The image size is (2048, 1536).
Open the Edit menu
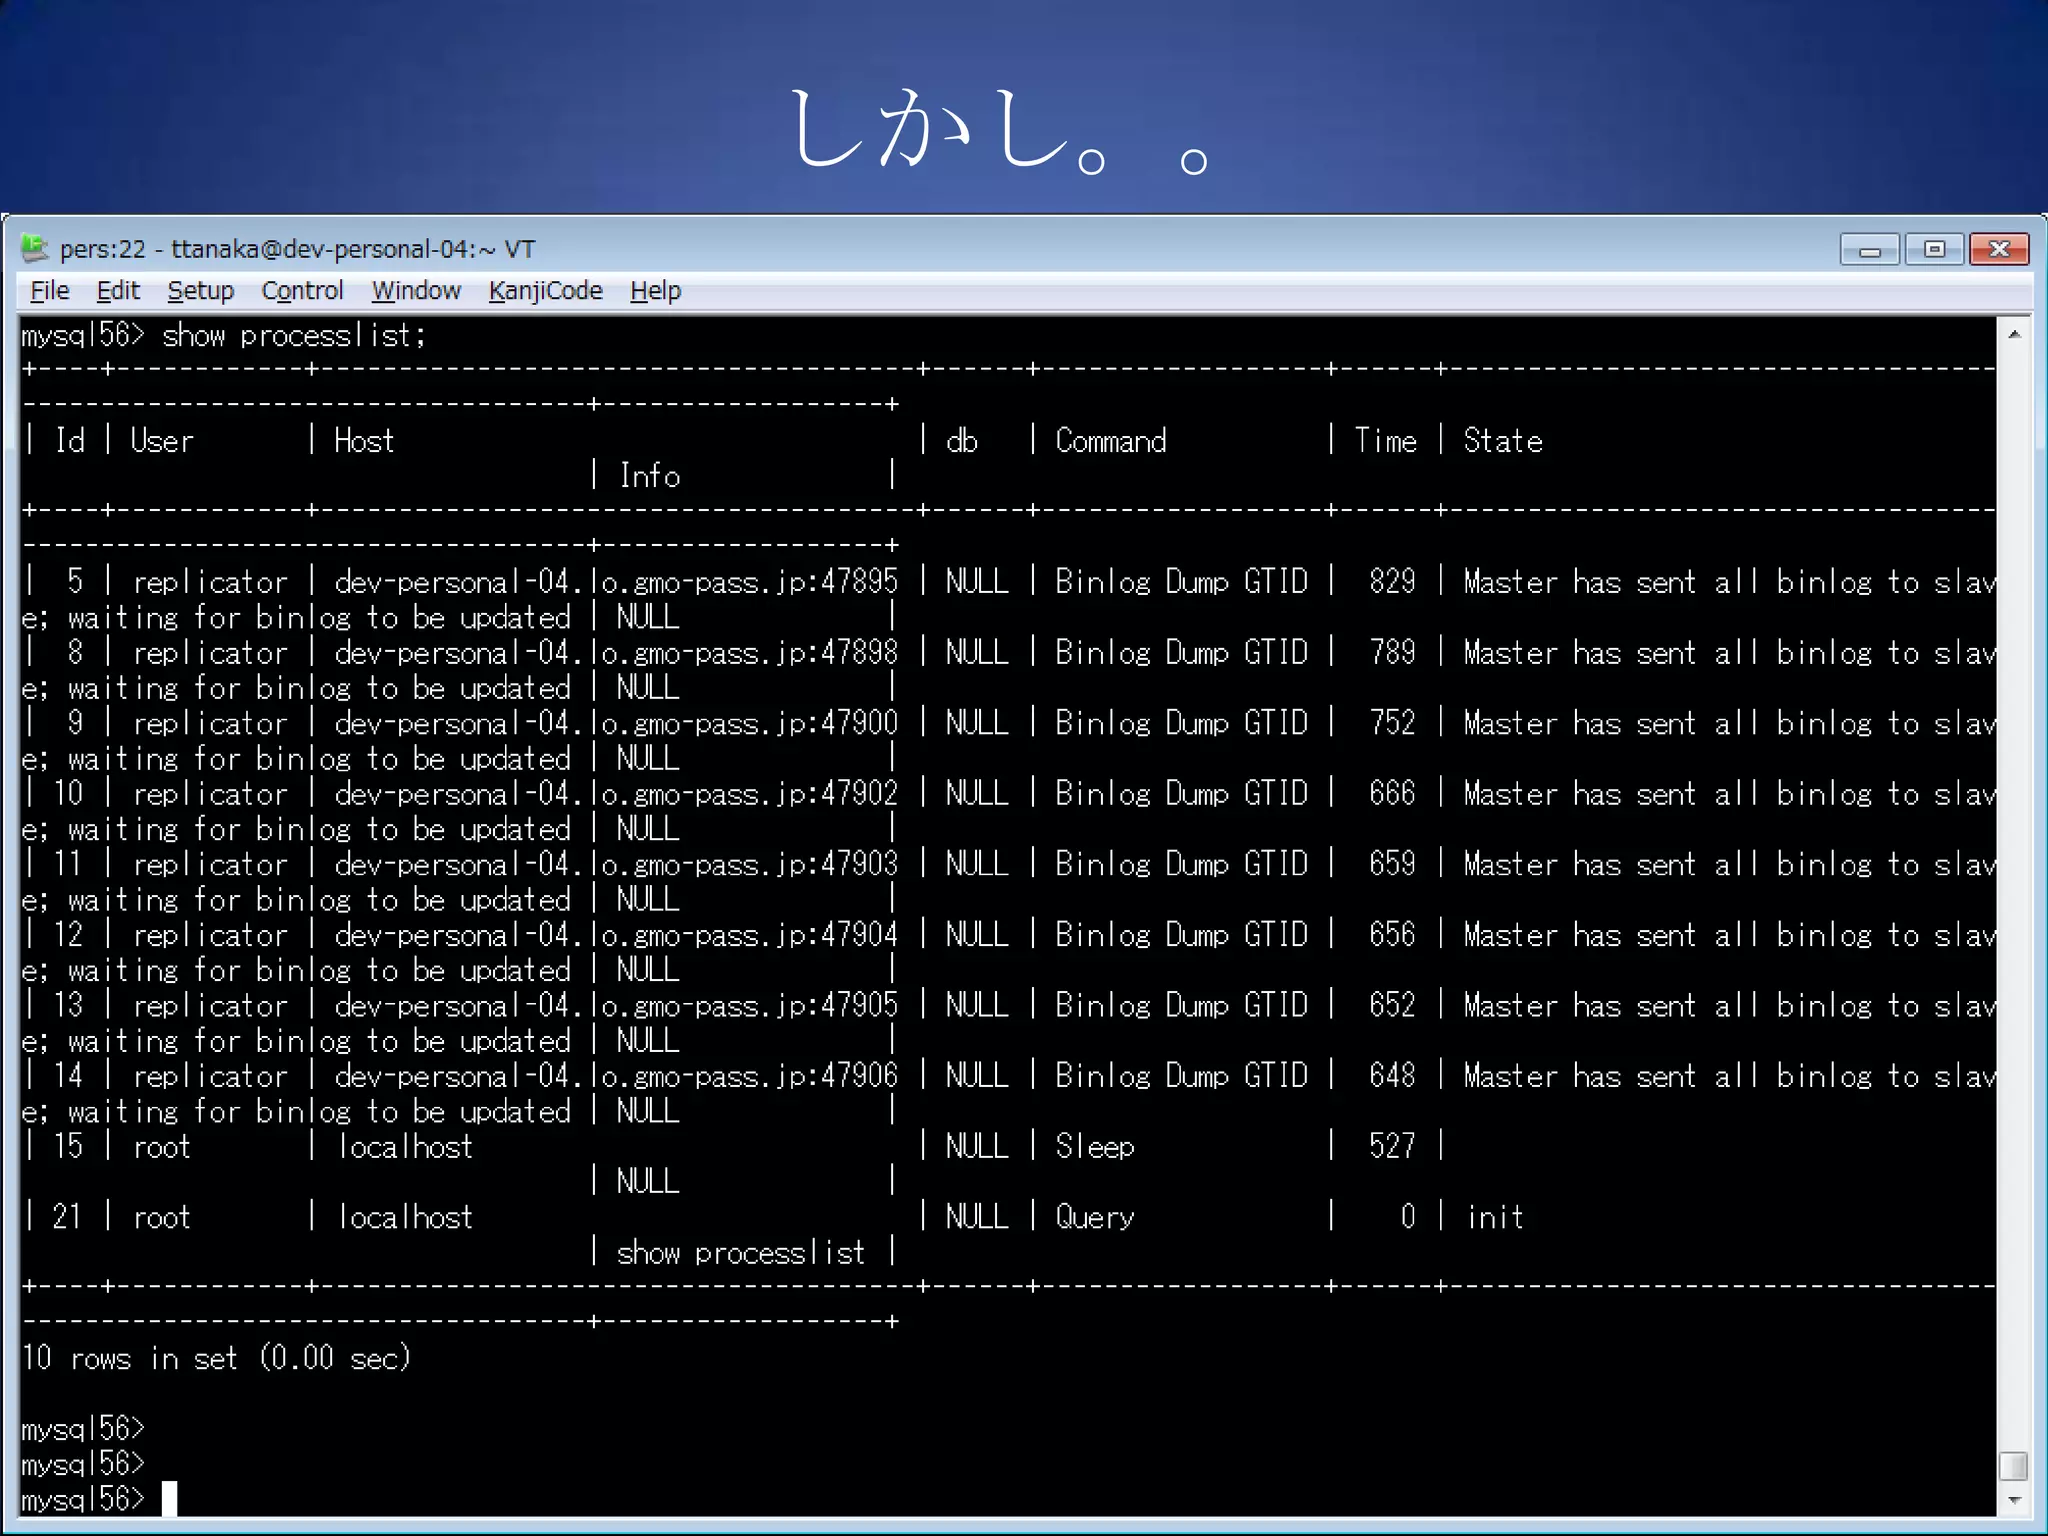coord(118,291)
